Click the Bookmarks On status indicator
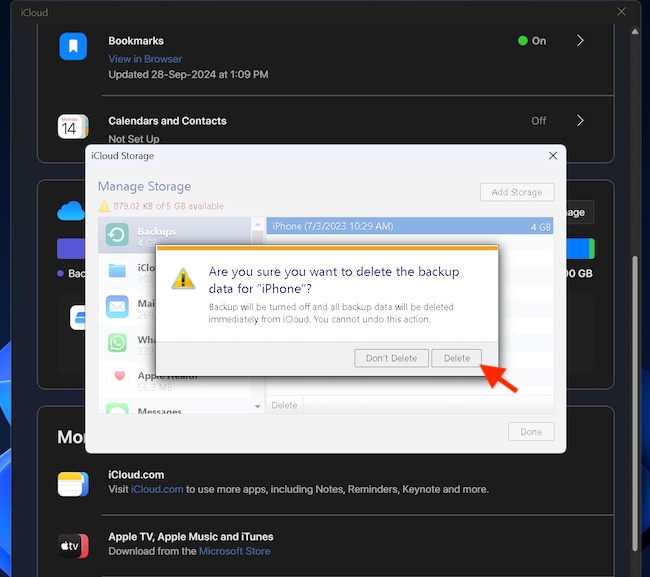The height and width of the screenshot is (577, 650). [532, 41]
